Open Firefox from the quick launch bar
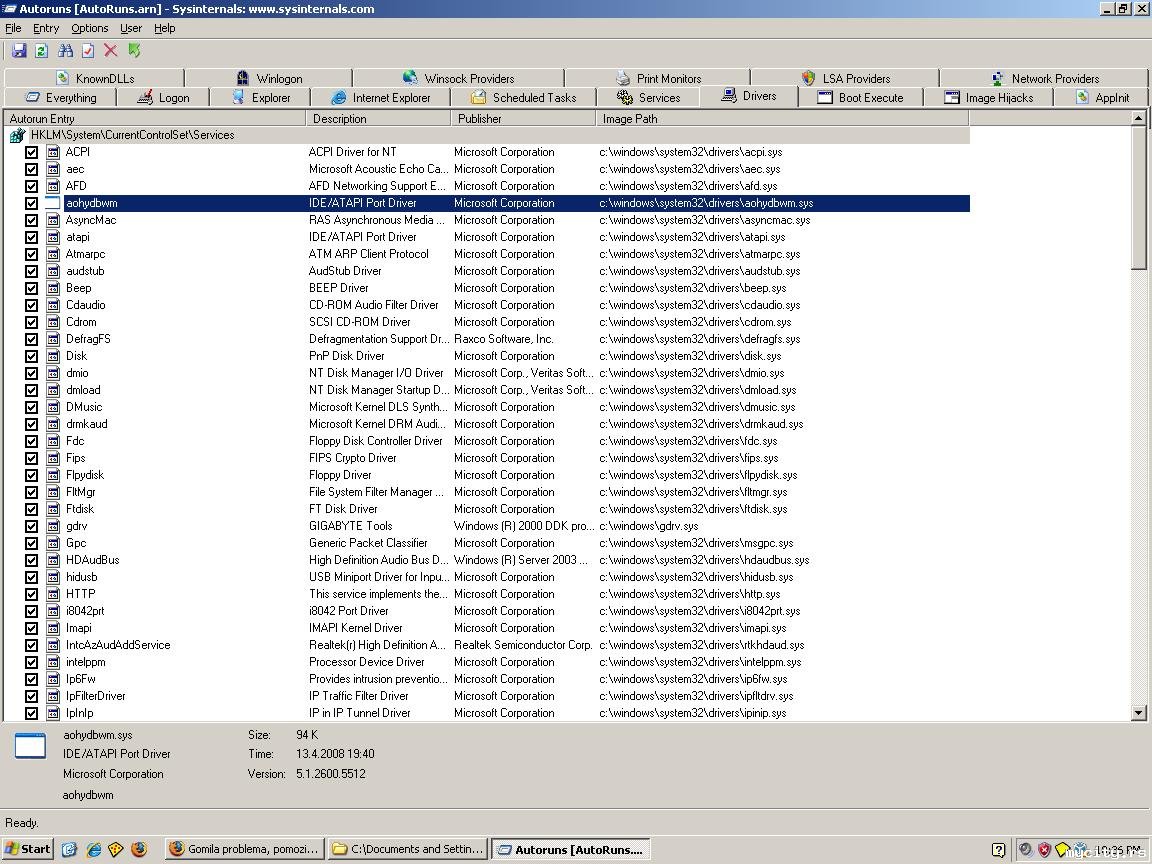Viewport: 1152px width, 864px height. pyautogui.click(x=139, y=849)
